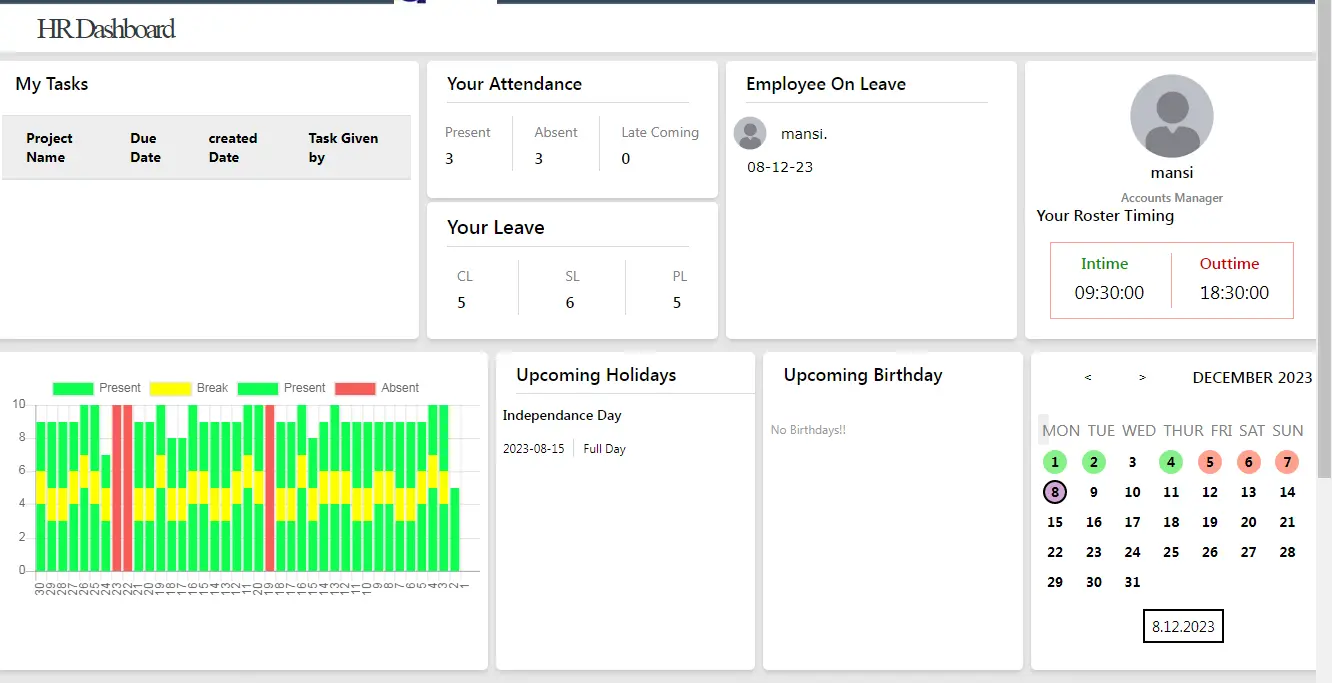1332x683 pixels.
Task: Click the employee on leave avatar icon
Action: coord(750,133)
